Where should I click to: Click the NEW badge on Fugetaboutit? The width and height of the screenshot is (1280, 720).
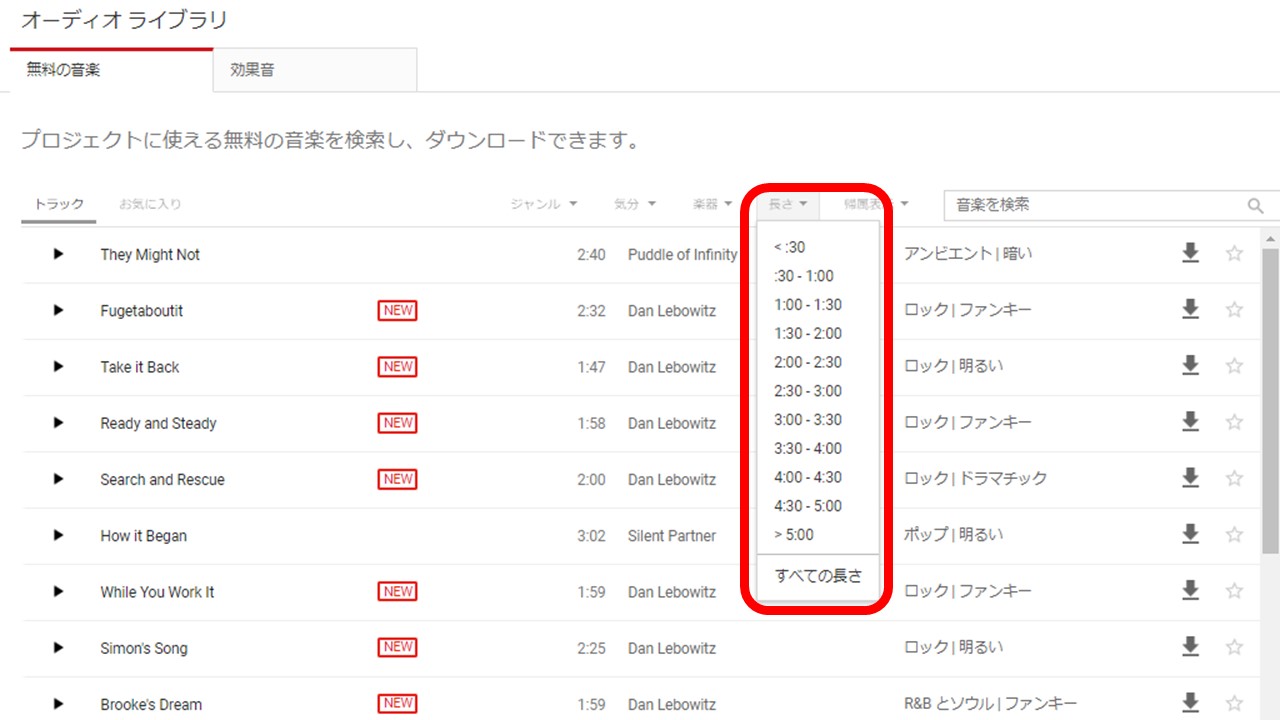[x=397, y=310]
